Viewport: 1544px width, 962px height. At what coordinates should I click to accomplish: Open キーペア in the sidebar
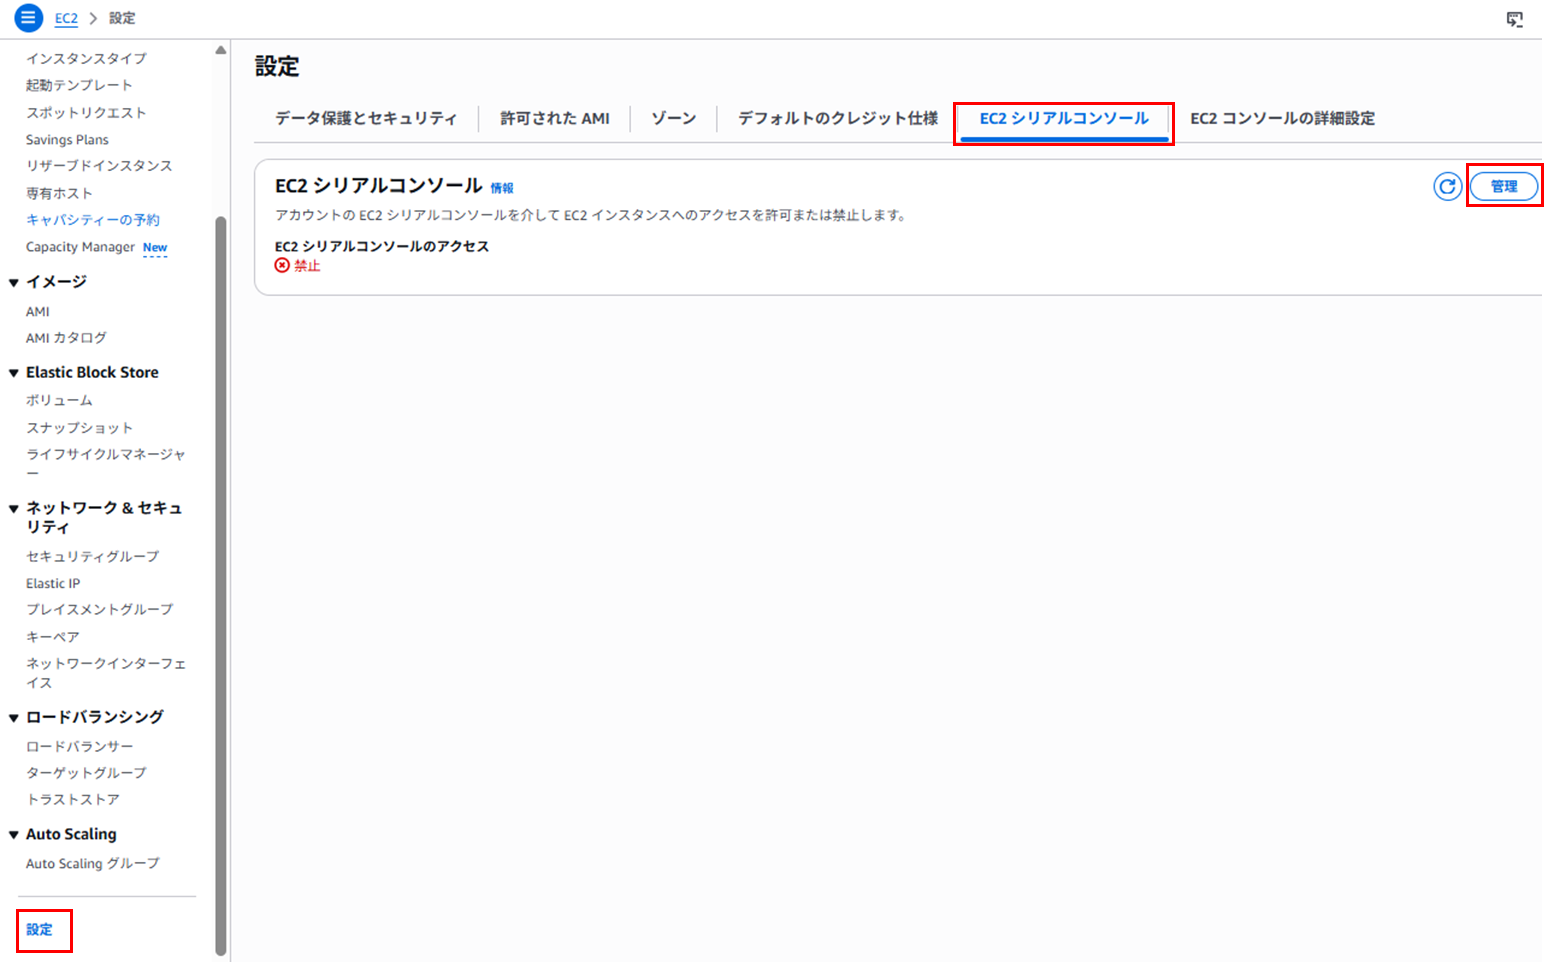click(52, 637)
